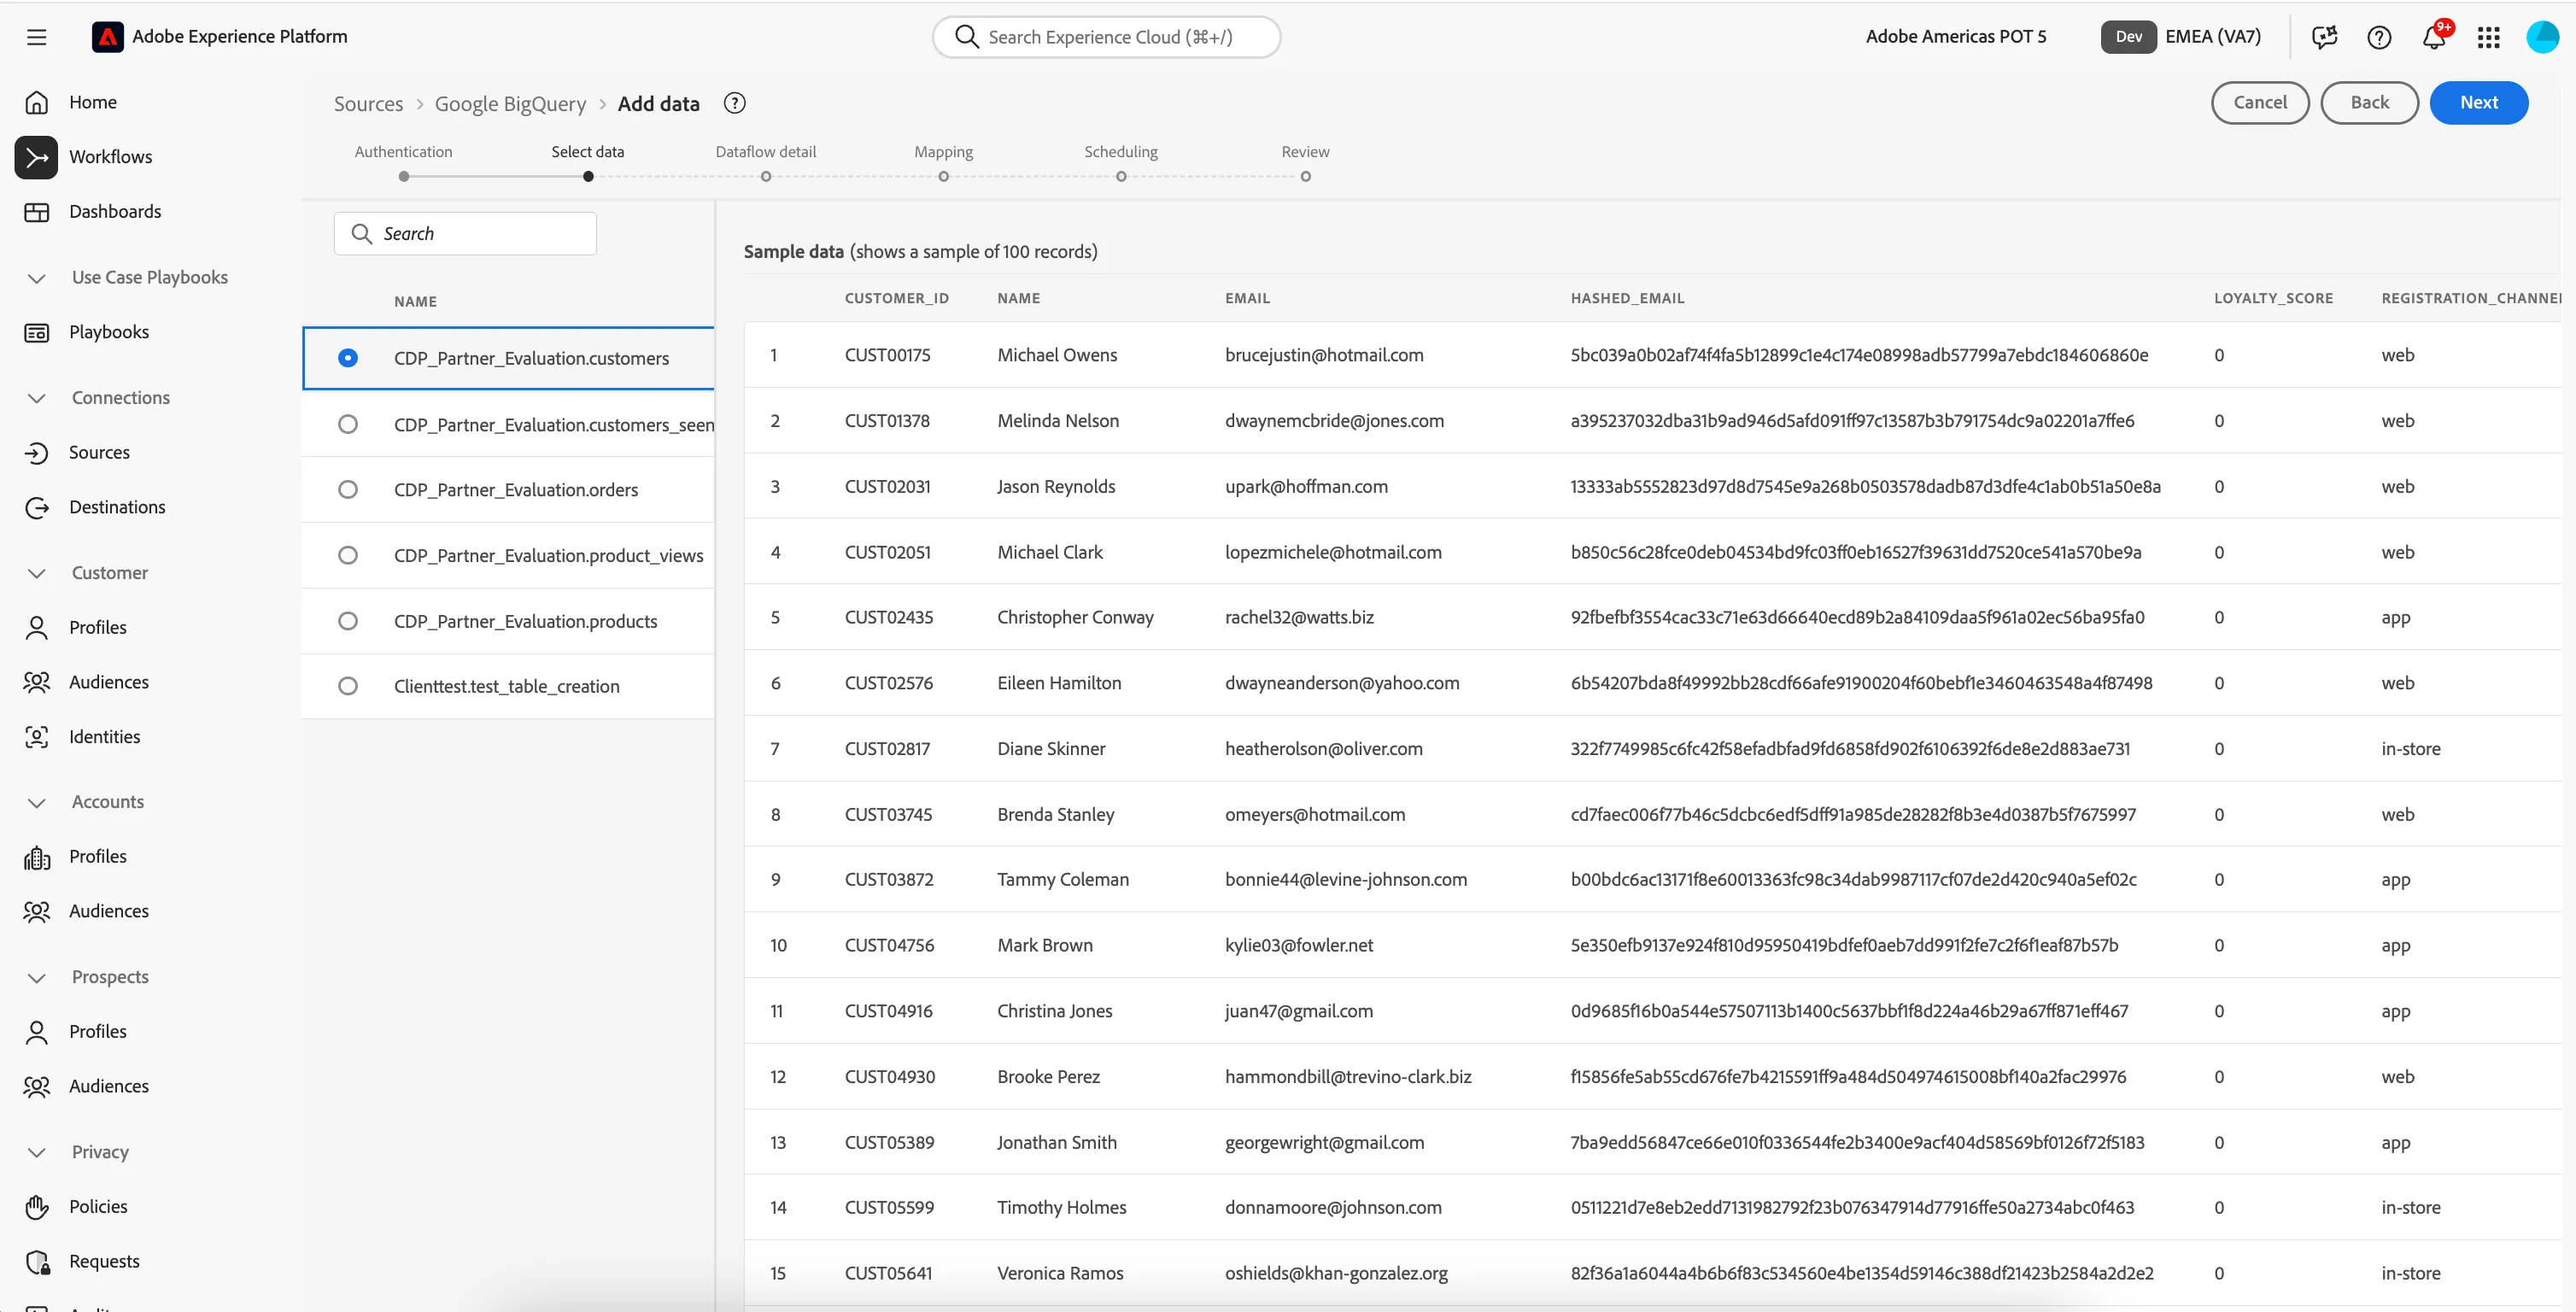The width and height of the screenshot is (2576, 1312).
Task: Click the Google BigQuery breadcrumb
Action: pos(510,104)
